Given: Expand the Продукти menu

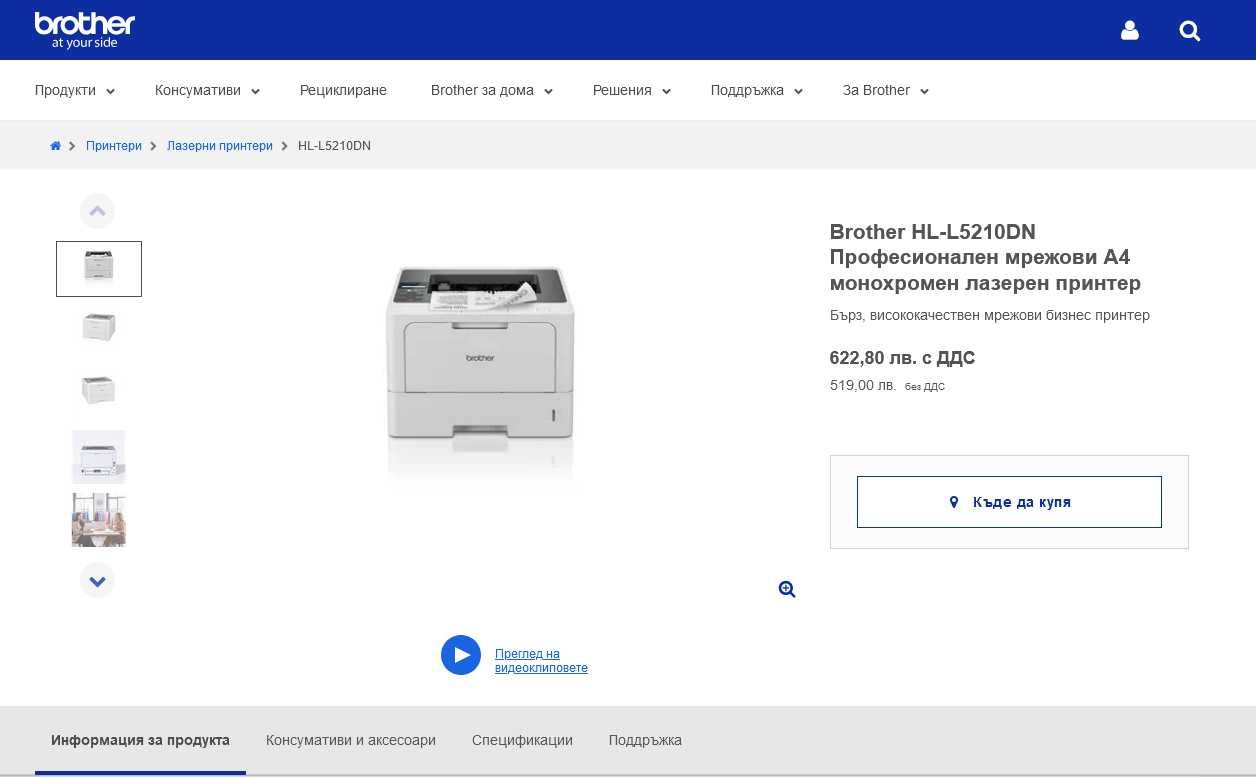Looking at the screenshot, I should 75,90.
